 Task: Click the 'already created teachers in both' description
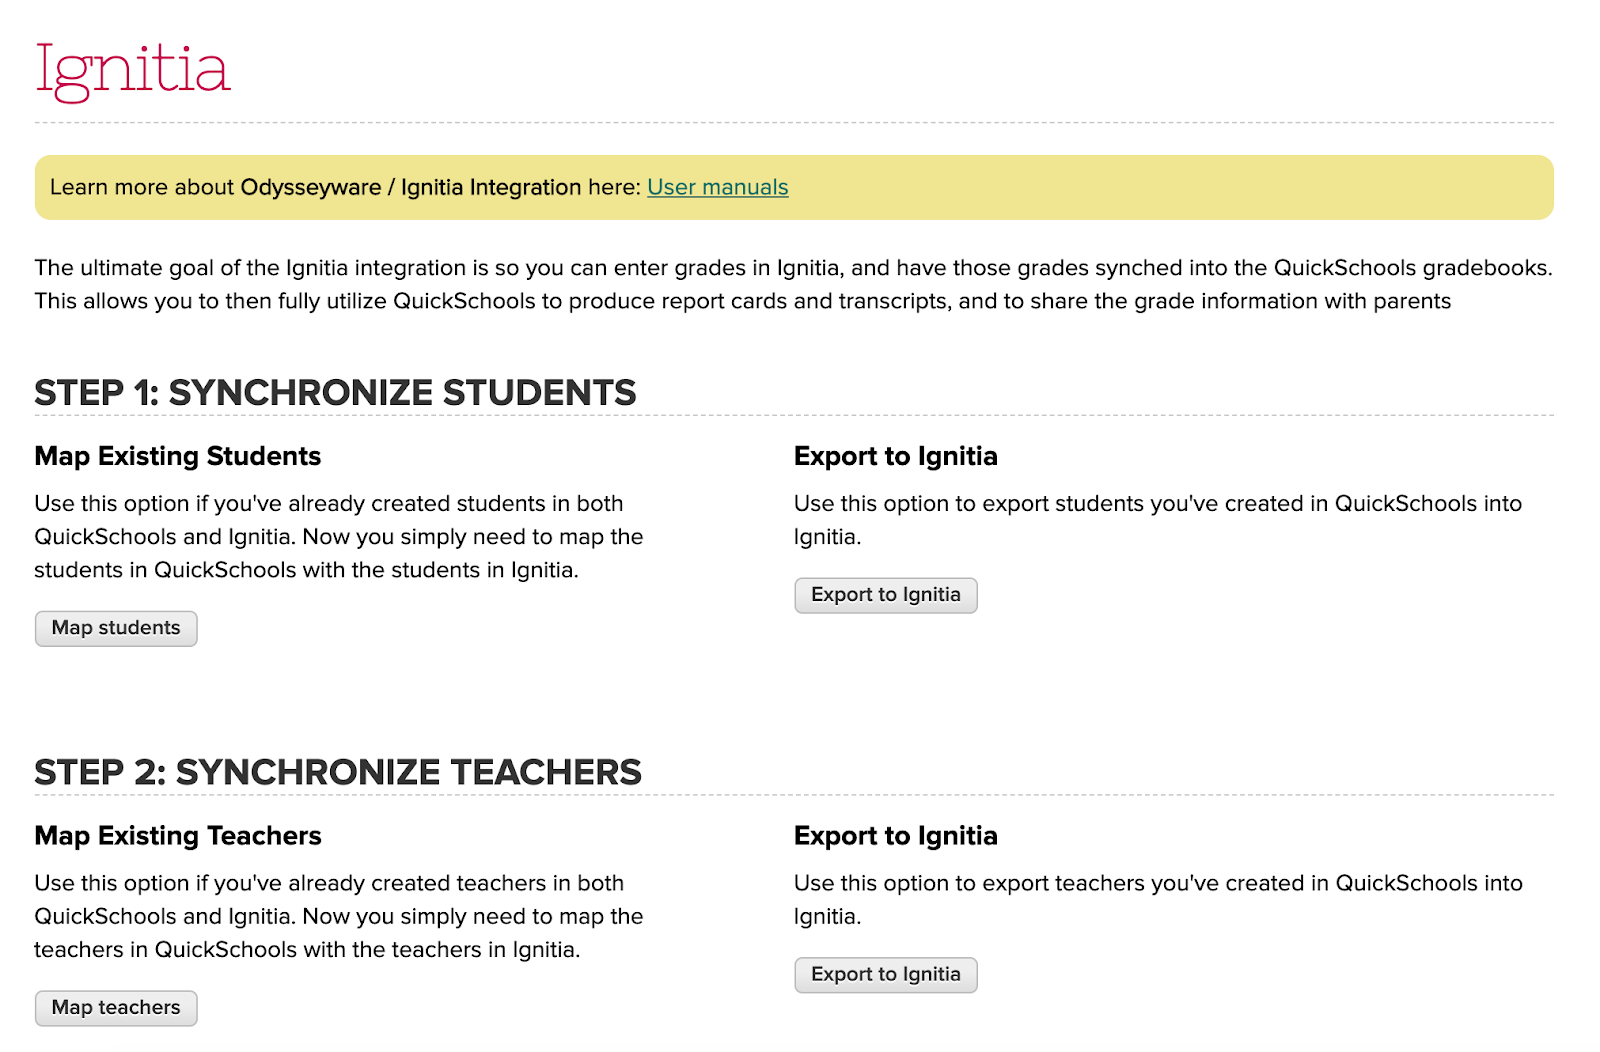[x=339, y=917]
